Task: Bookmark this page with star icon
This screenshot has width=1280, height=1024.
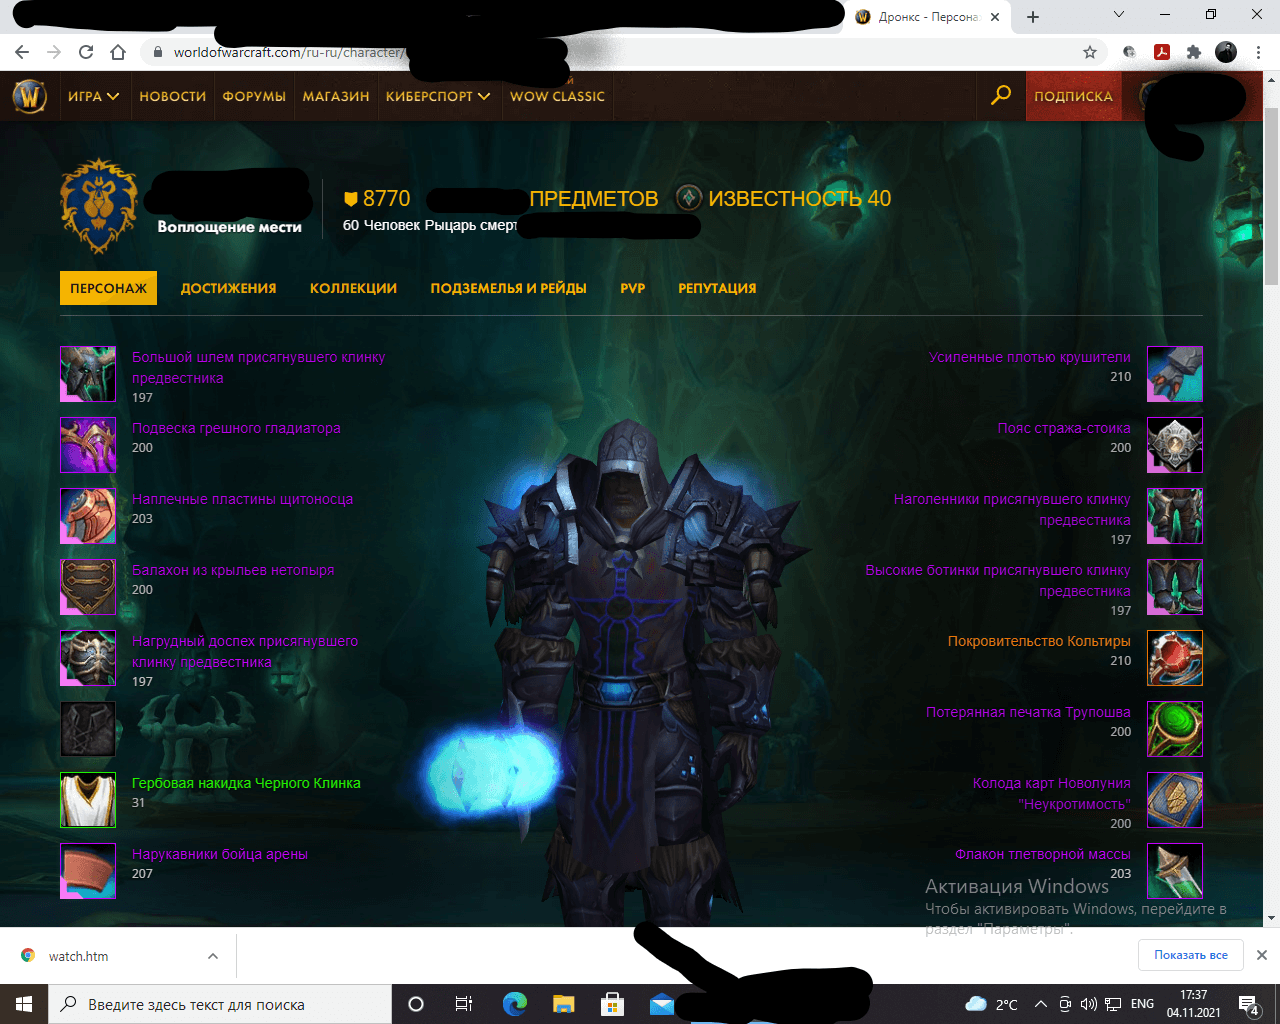Action: (1090, 52)
